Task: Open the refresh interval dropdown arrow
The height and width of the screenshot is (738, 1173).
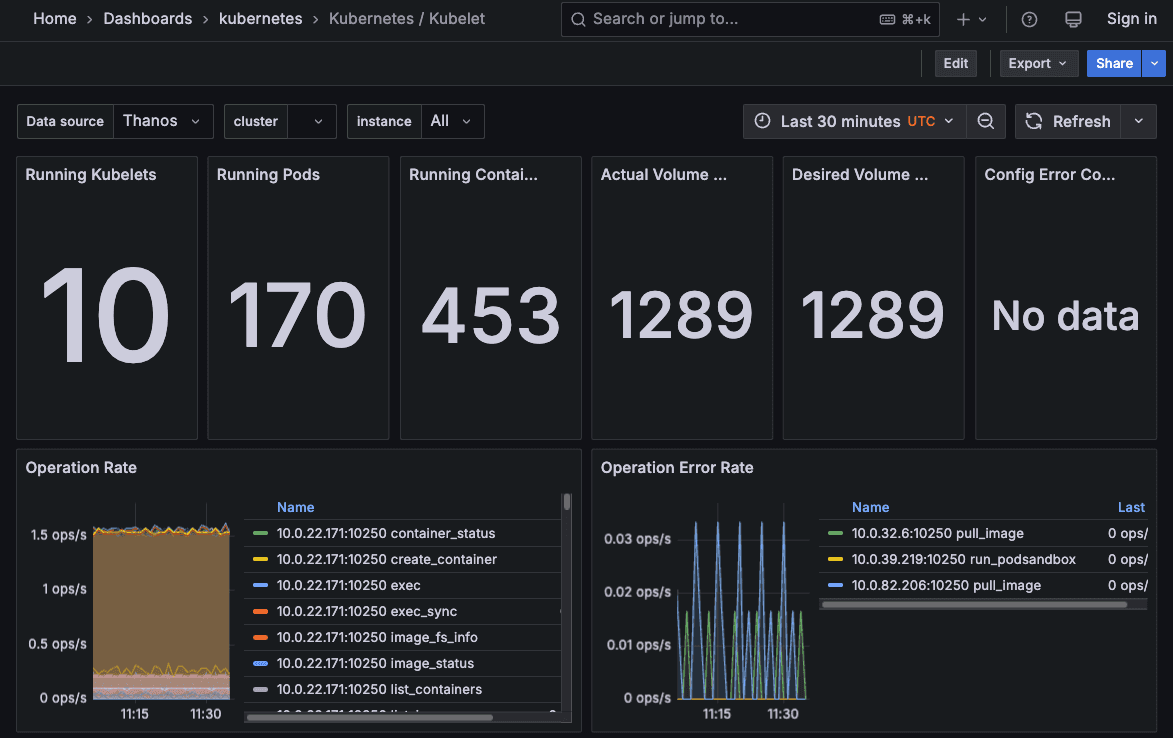Action: (1139, 121)
